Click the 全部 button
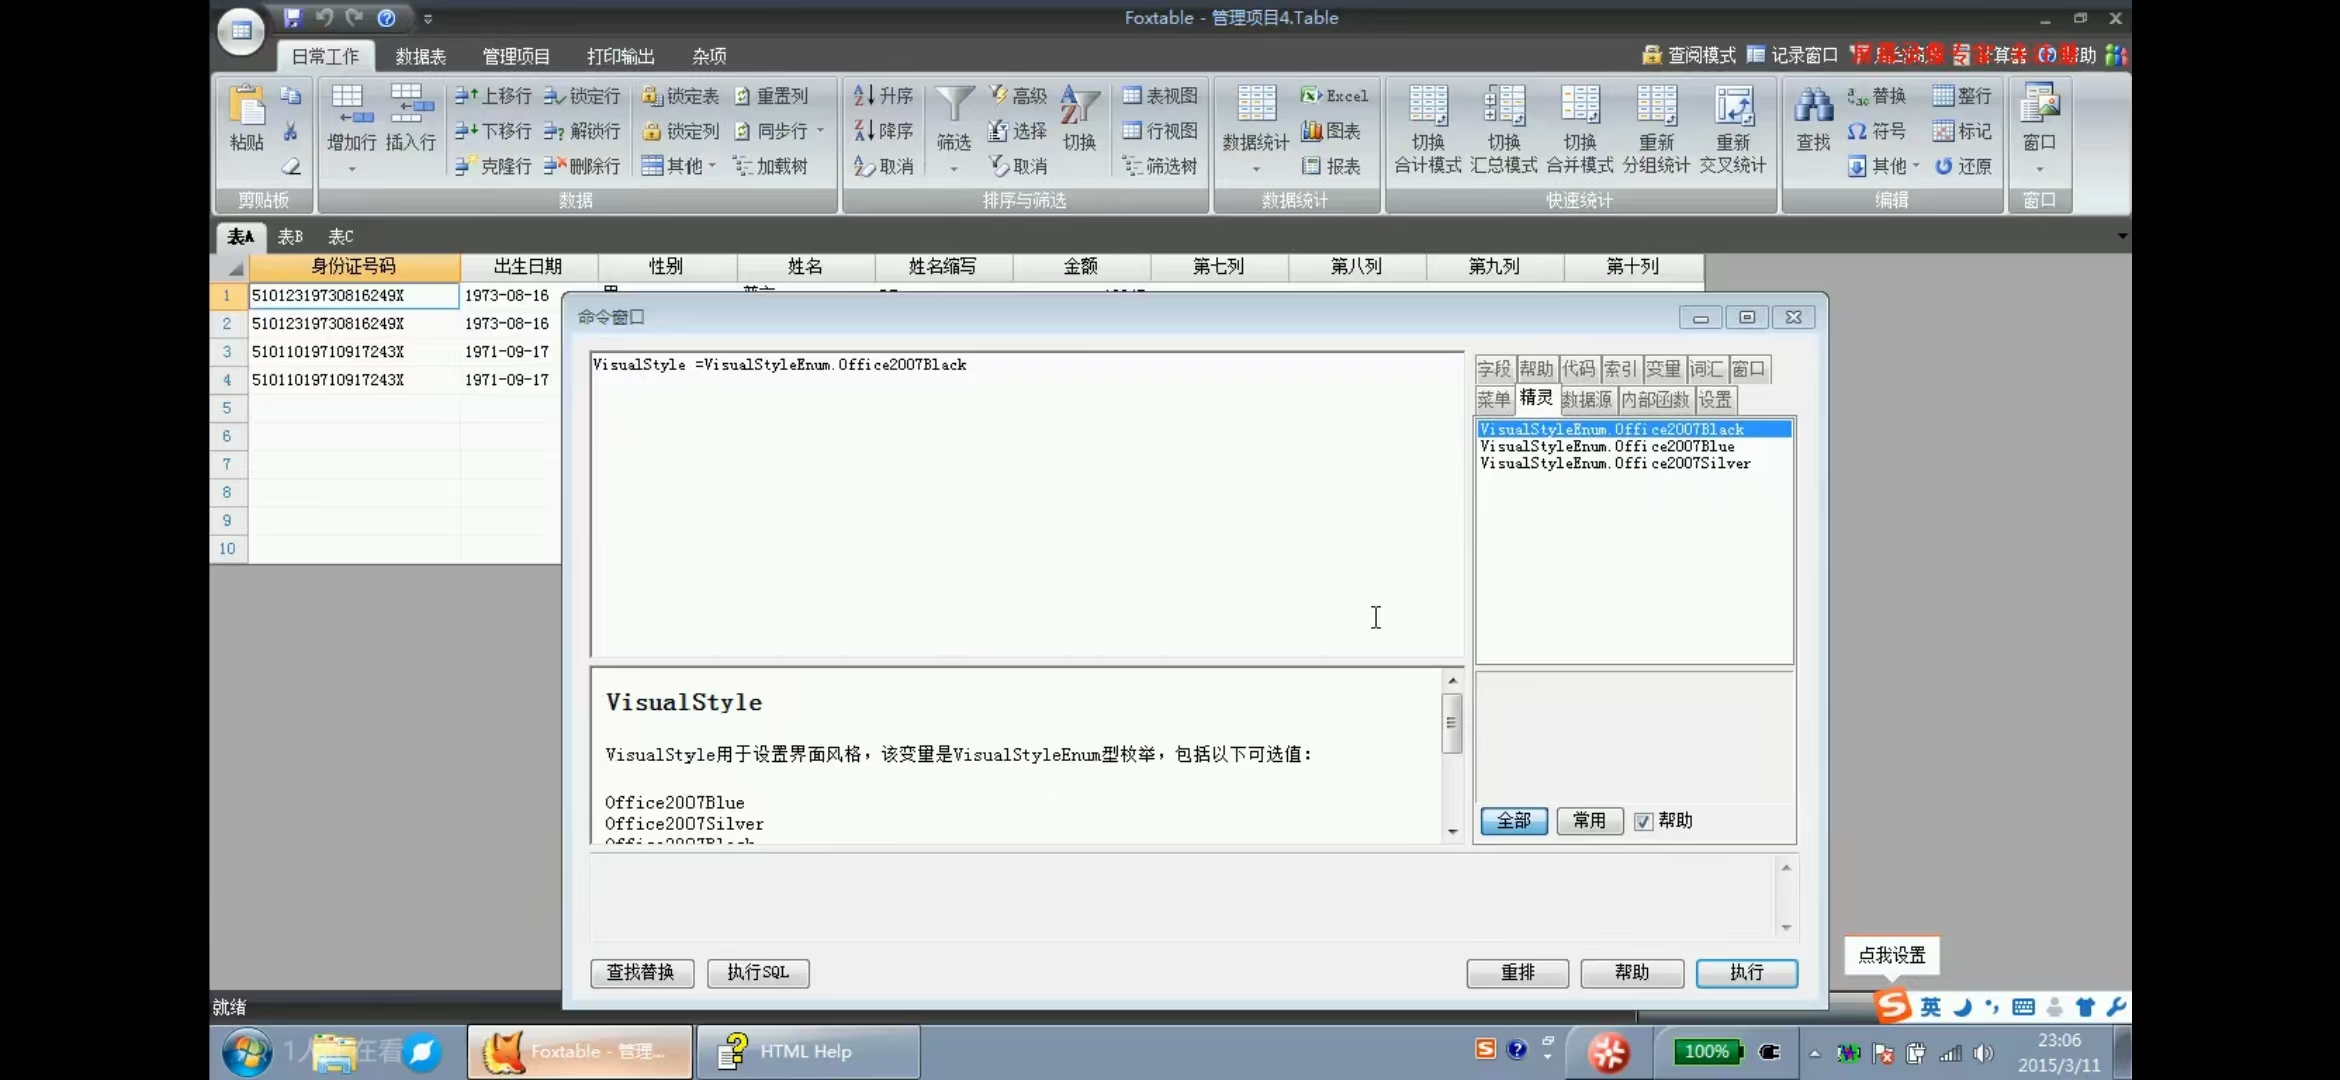 (1514, 821)
